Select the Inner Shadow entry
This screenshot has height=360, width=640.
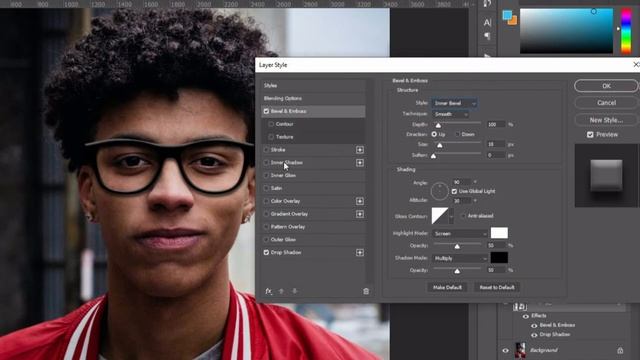point(287,162)
